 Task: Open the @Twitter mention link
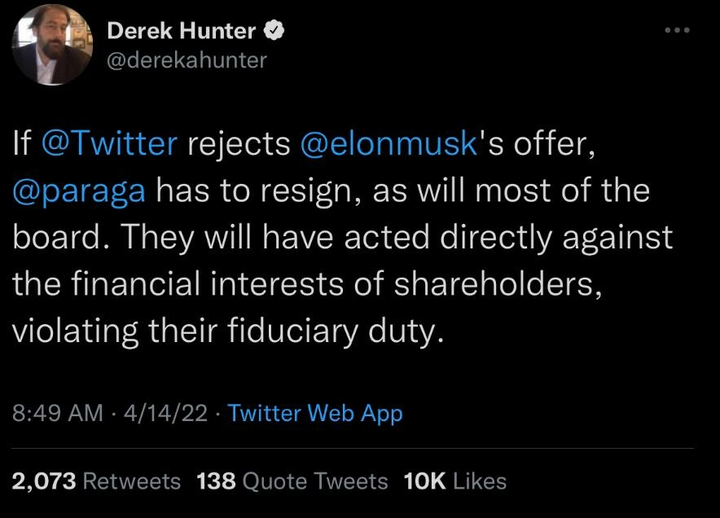point(110,144)
